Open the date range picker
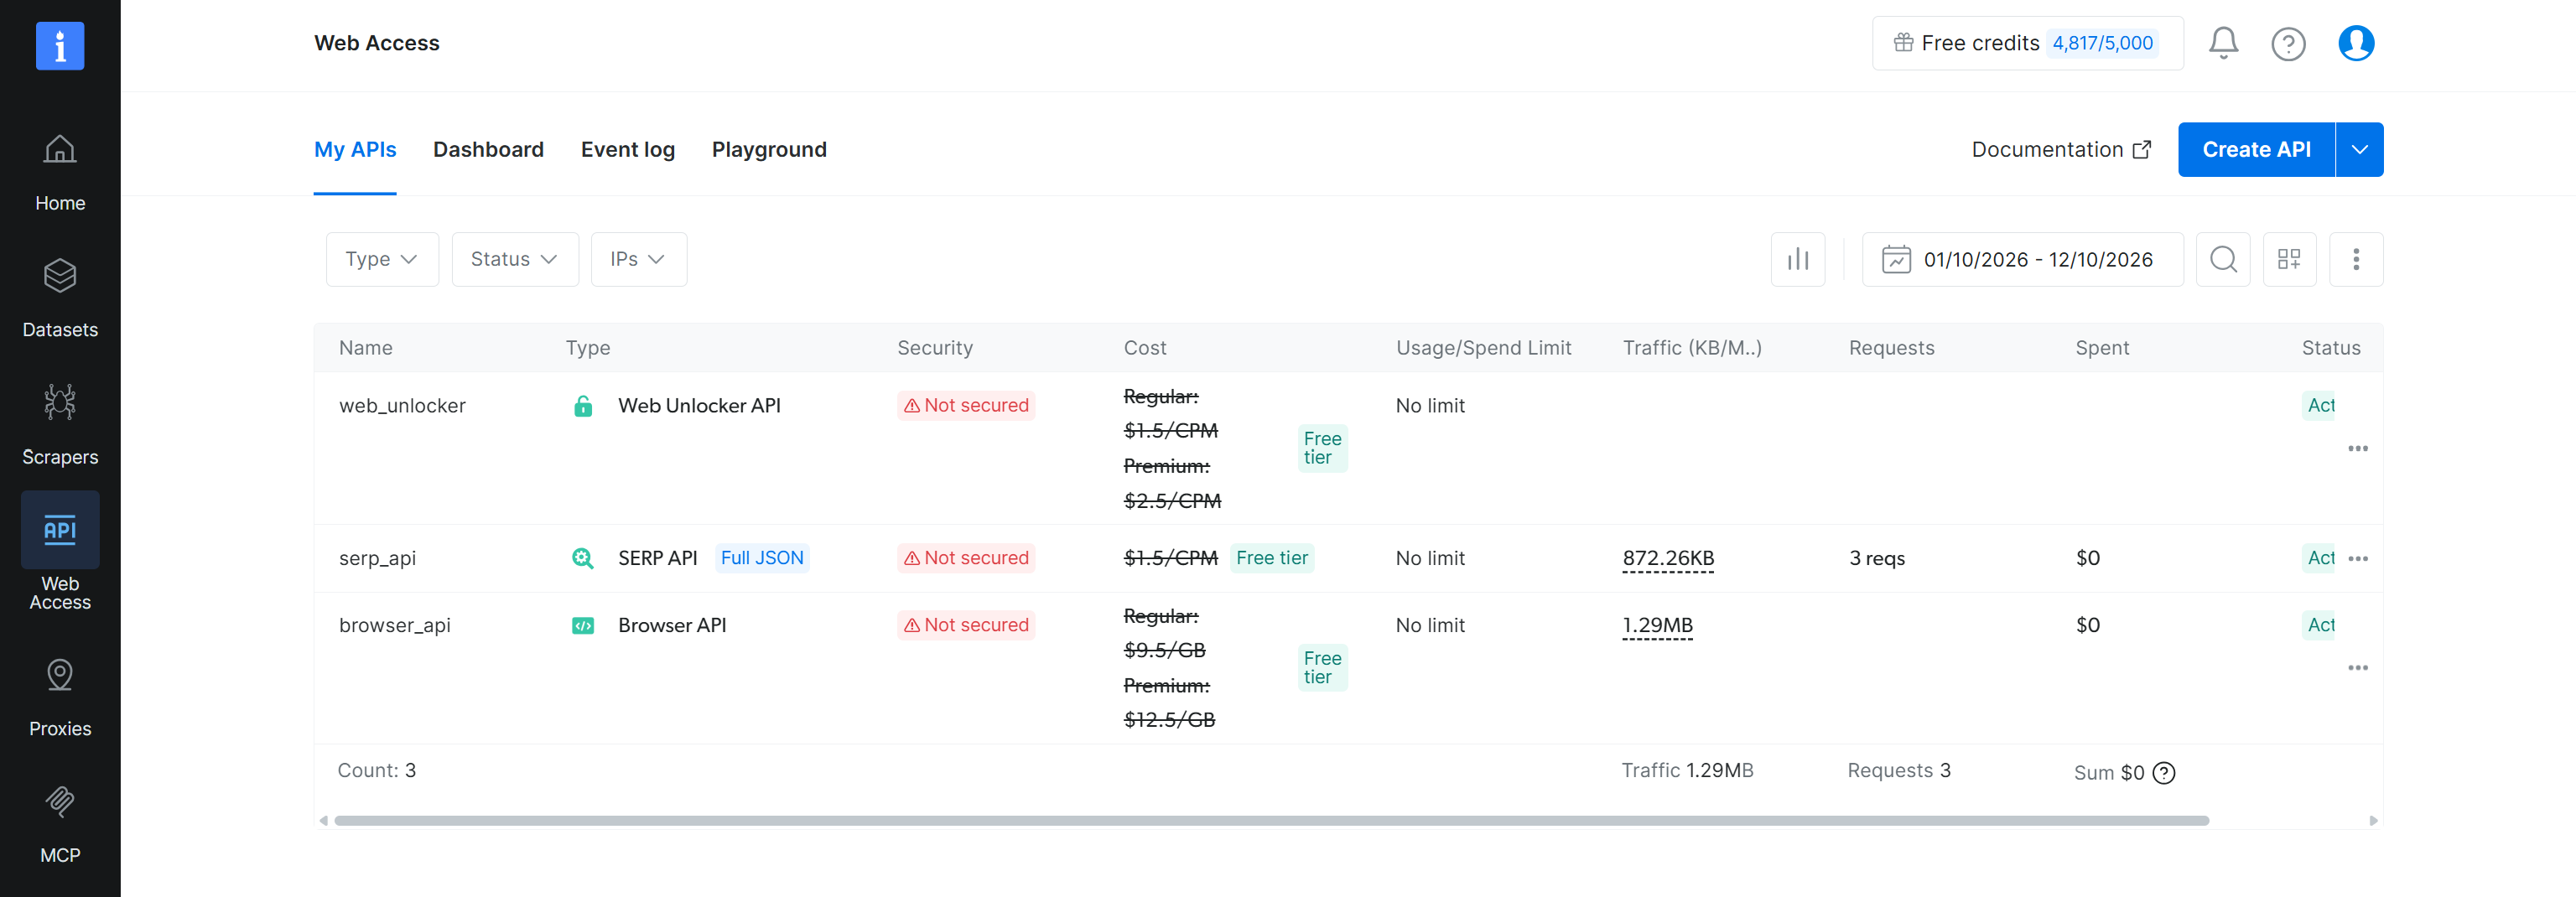 coord(2022,260)
